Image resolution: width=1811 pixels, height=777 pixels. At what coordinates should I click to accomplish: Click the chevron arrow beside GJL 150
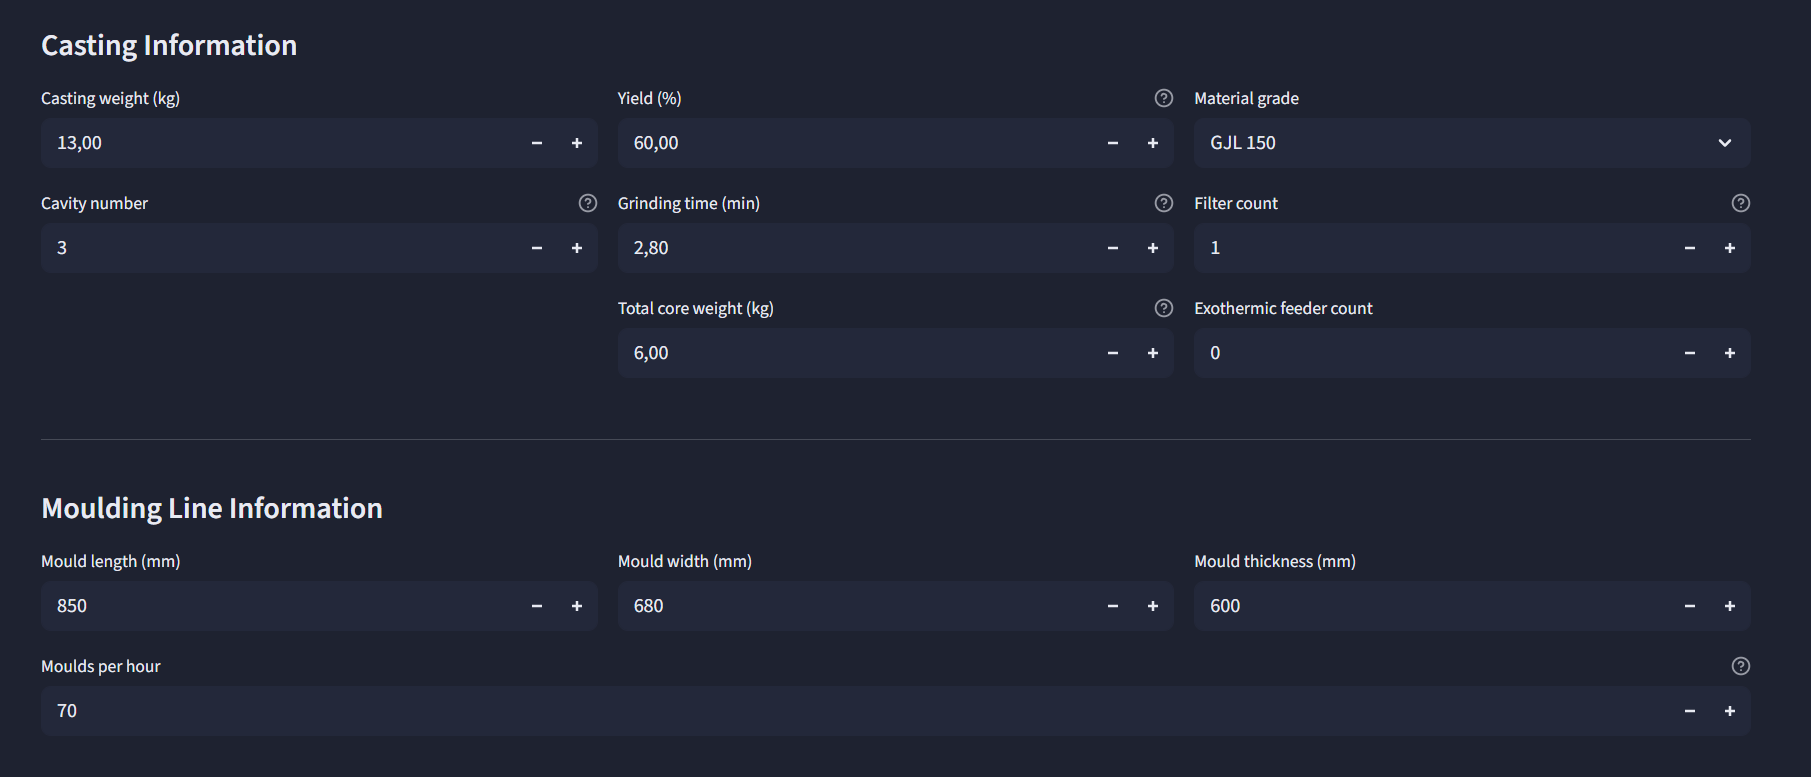point(1725,143)
